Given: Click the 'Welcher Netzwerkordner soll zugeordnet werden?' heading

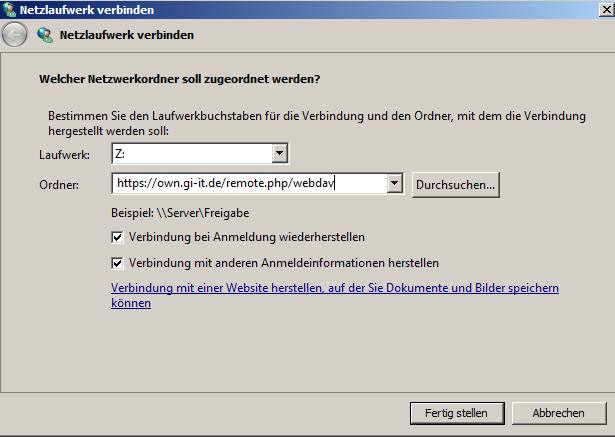Looking at the screenshot, I should 185,78.
